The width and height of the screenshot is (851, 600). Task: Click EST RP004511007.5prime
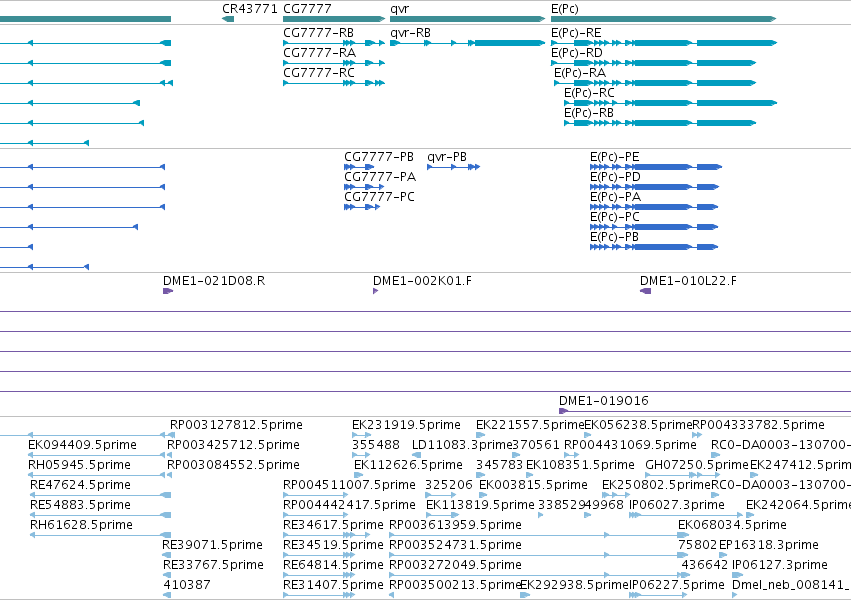350,485
